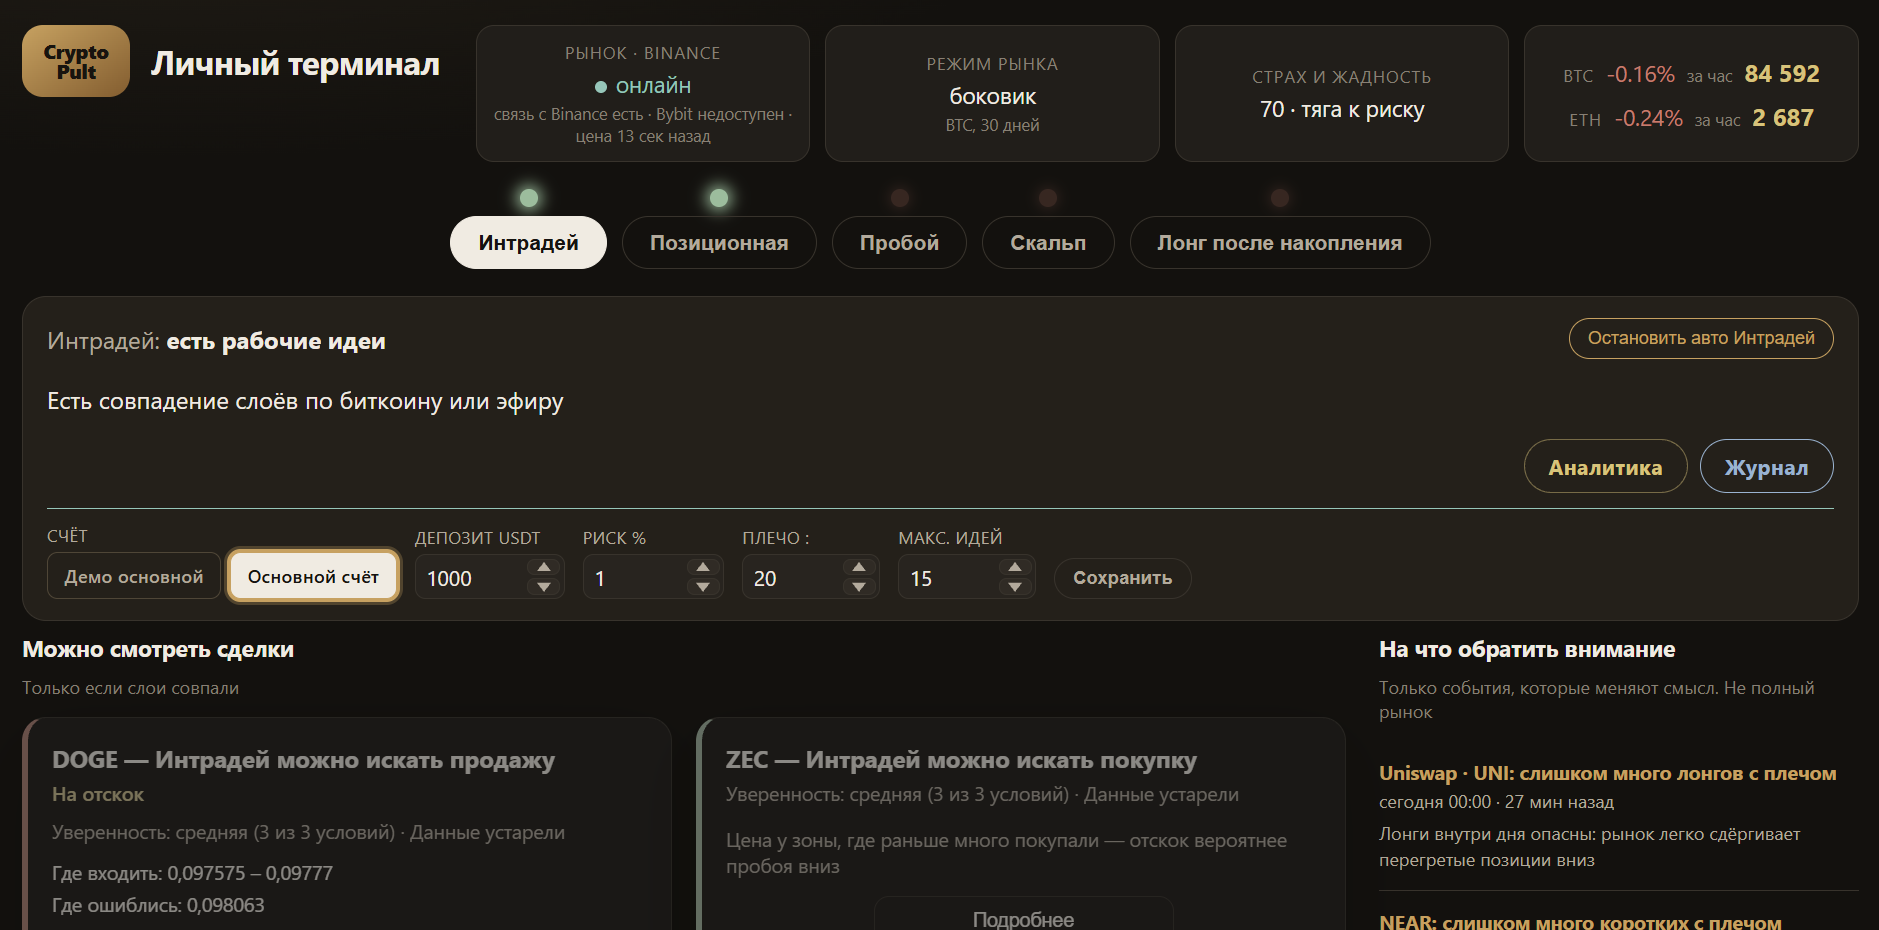
Task: Click the green indicator dot above Интрадей
Action: point(529,198)
